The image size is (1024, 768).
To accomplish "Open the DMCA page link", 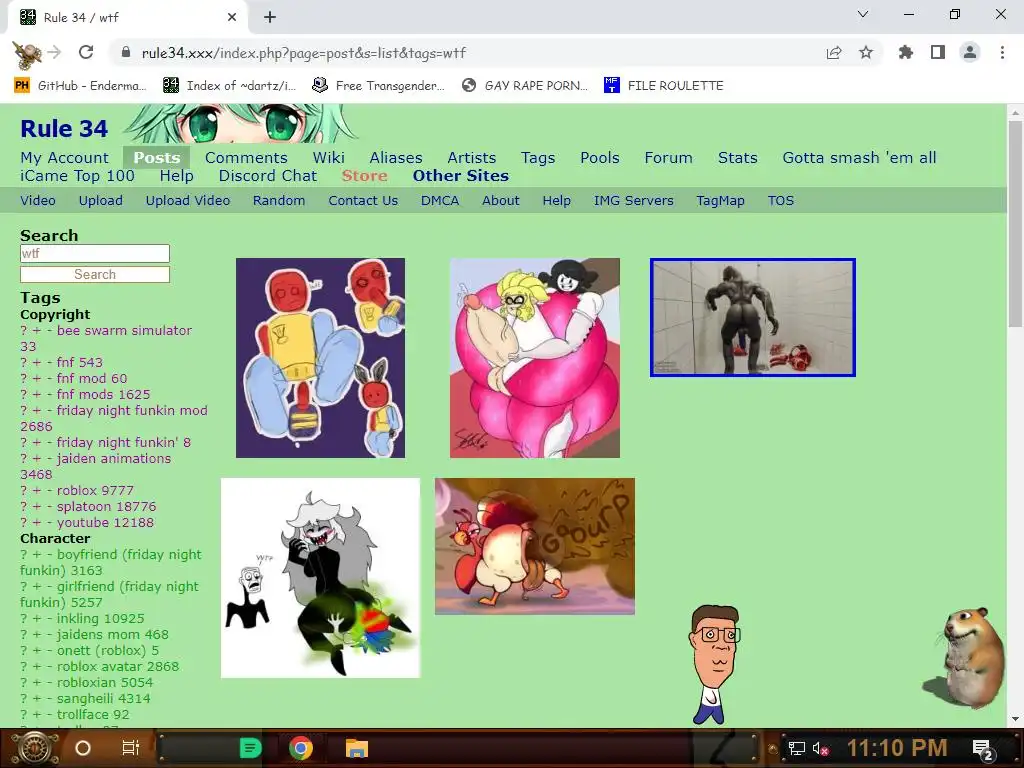I will [x=440, y=200].
